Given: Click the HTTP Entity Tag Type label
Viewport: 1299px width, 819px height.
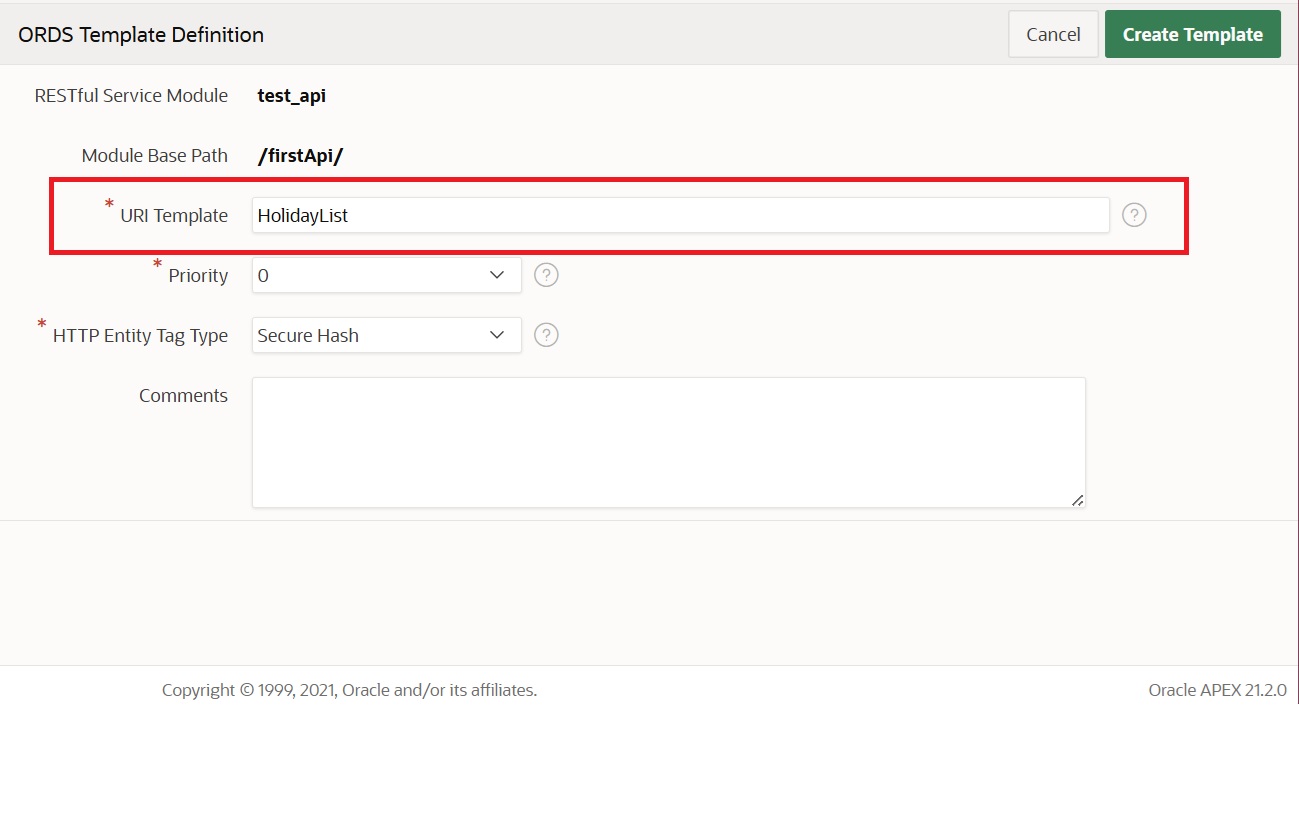Looking at the screenshot, I should [140, 335].
